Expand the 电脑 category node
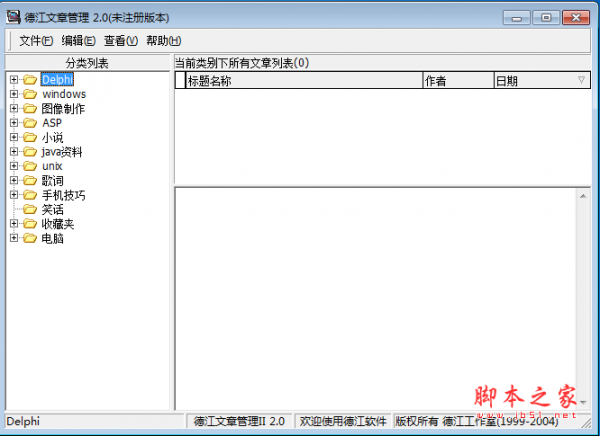 14,238
